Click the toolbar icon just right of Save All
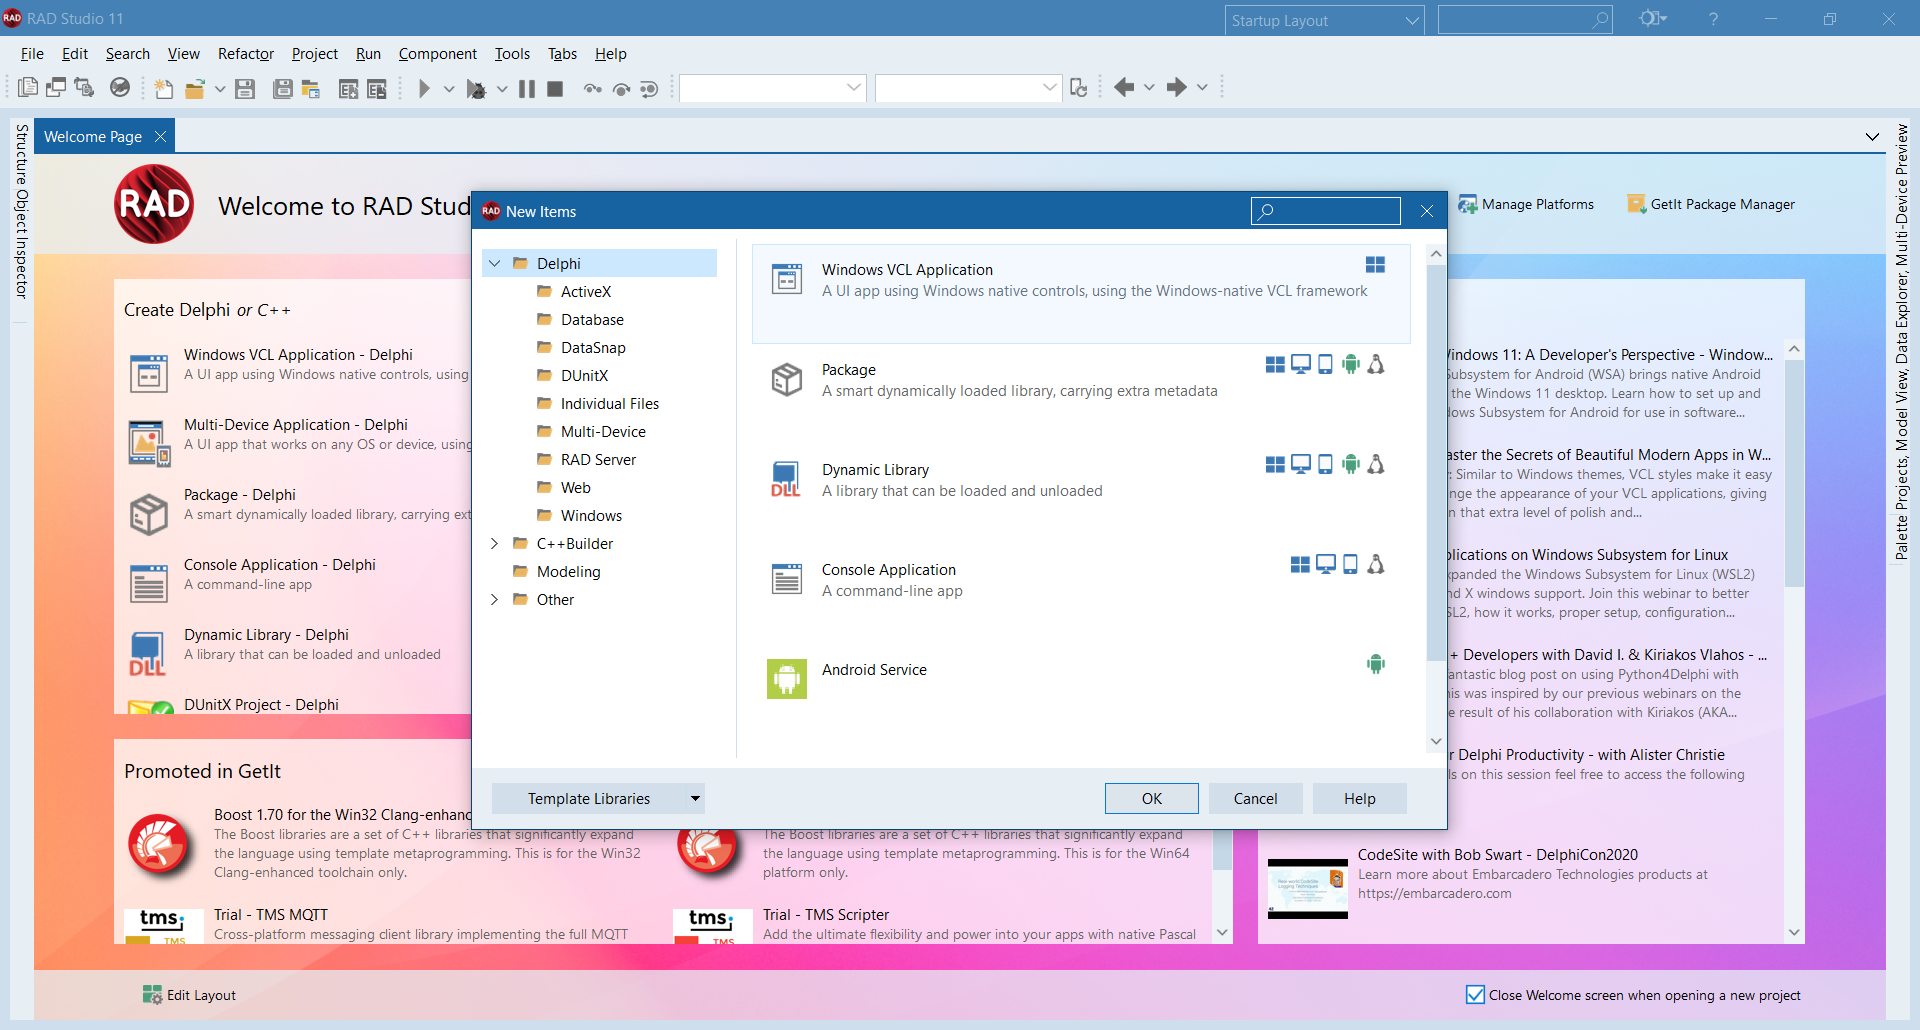This screenshot has height=1030, width=1920. point(311,89)
